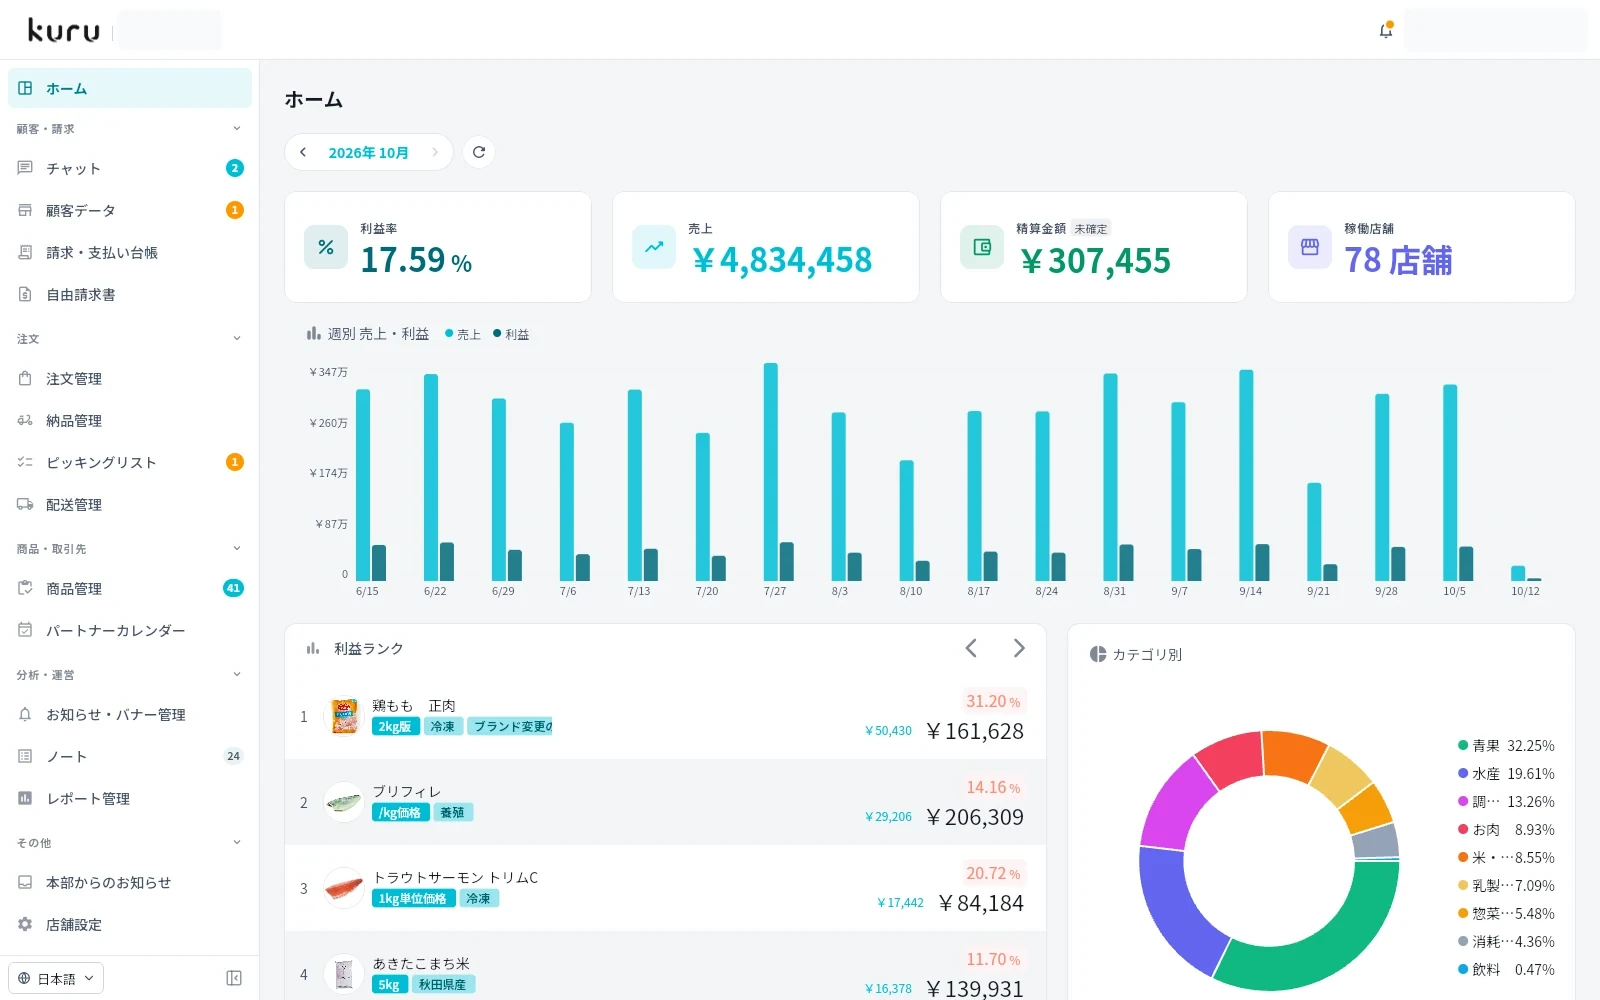Open 店舗設定 in the sidebar
This screenshot has width=1600, height=1000.
(x=130, y=924)
